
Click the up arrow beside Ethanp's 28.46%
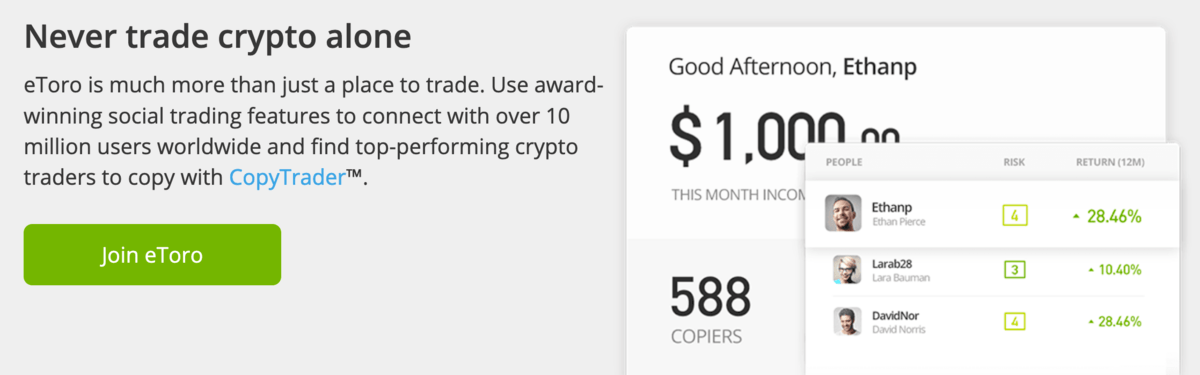[x=1076, y=216]
